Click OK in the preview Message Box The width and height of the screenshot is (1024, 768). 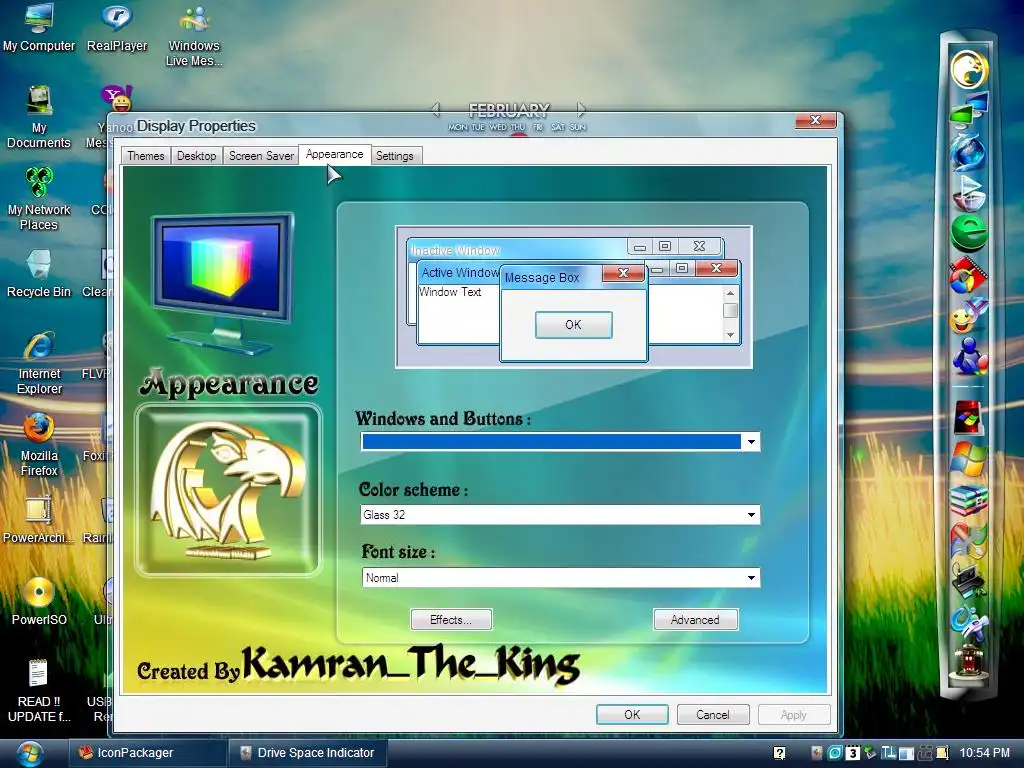(x=573, y=325)
